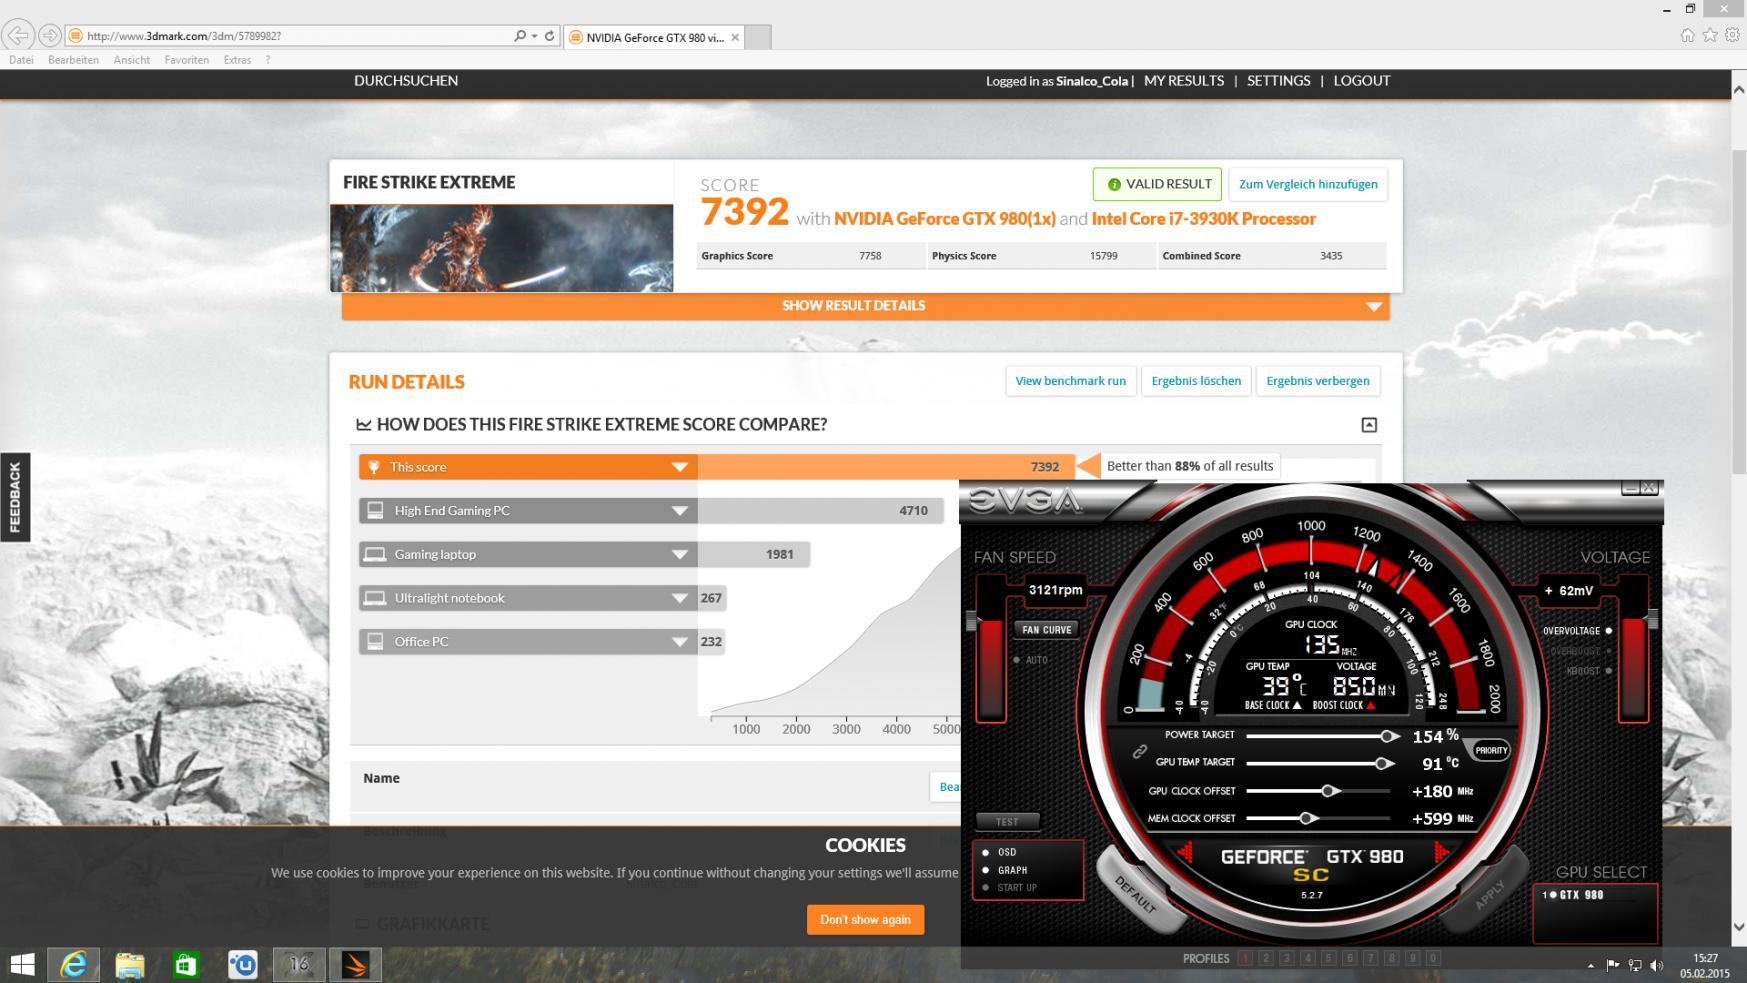The width and height of the screenshot is (1747, 983).
Task: Click the link icon next to Power Target
Action: pos(1139,751)
